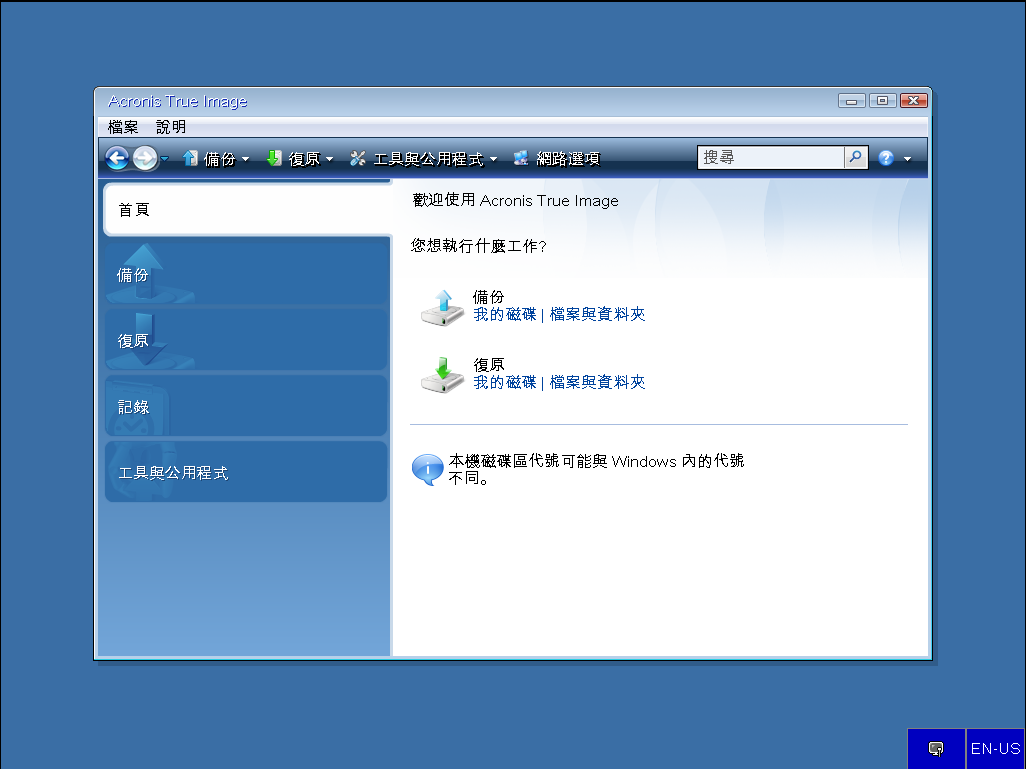
Task: Select the 記錄 sidebar item
Action: click(246, 406)
